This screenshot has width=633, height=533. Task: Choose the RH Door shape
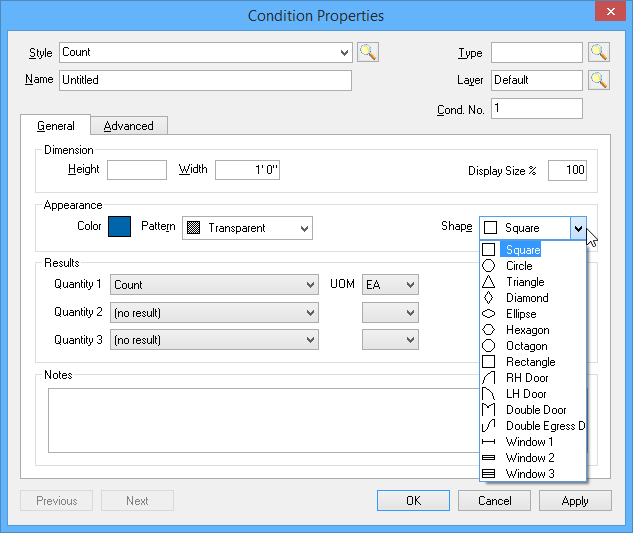(x=533, y=378)
